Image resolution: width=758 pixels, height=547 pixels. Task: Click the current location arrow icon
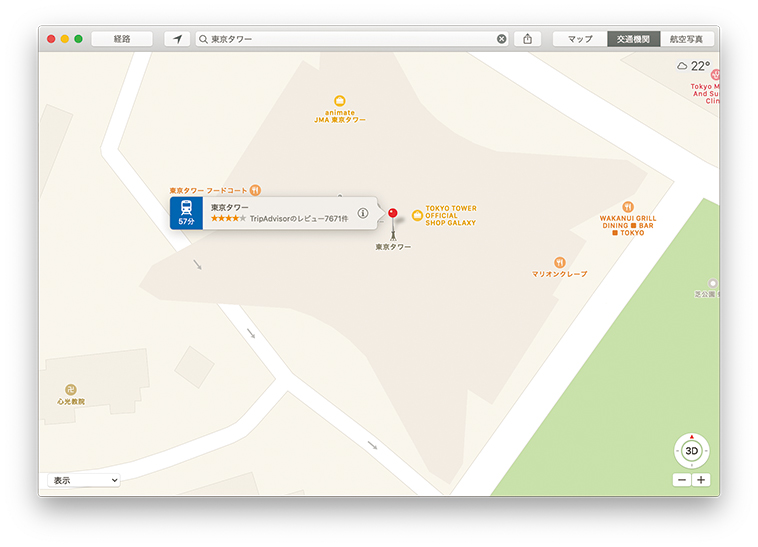[177, 39]
